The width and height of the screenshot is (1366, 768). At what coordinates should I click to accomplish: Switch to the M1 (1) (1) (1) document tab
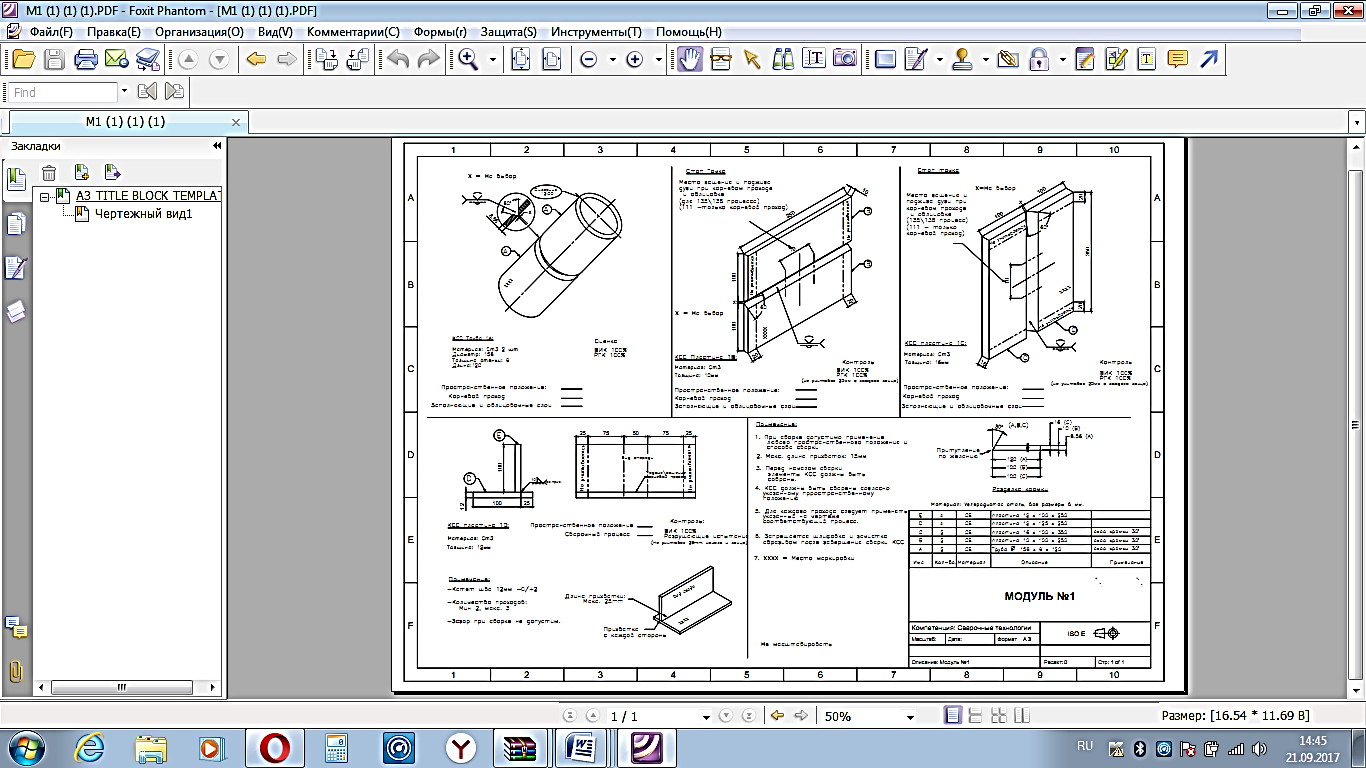click(x=125, y=122)
